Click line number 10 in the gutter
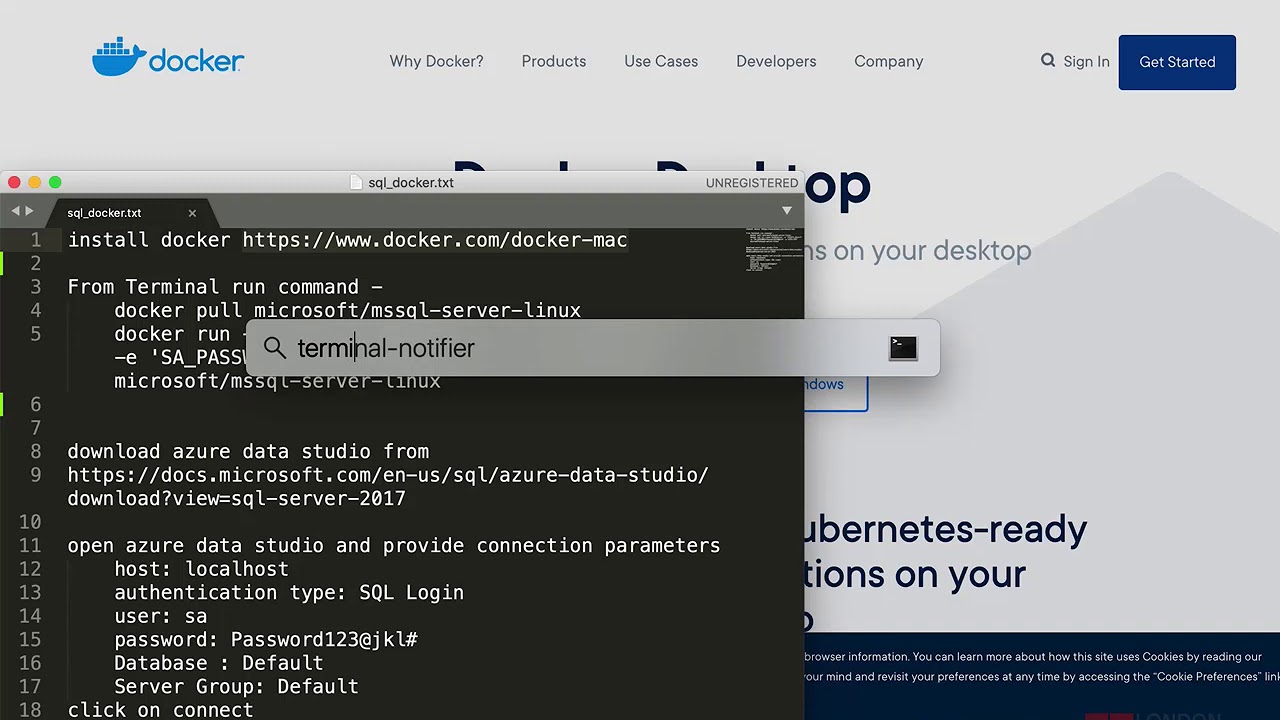The height and width of the screenshot is (720, 1280). 30,522
